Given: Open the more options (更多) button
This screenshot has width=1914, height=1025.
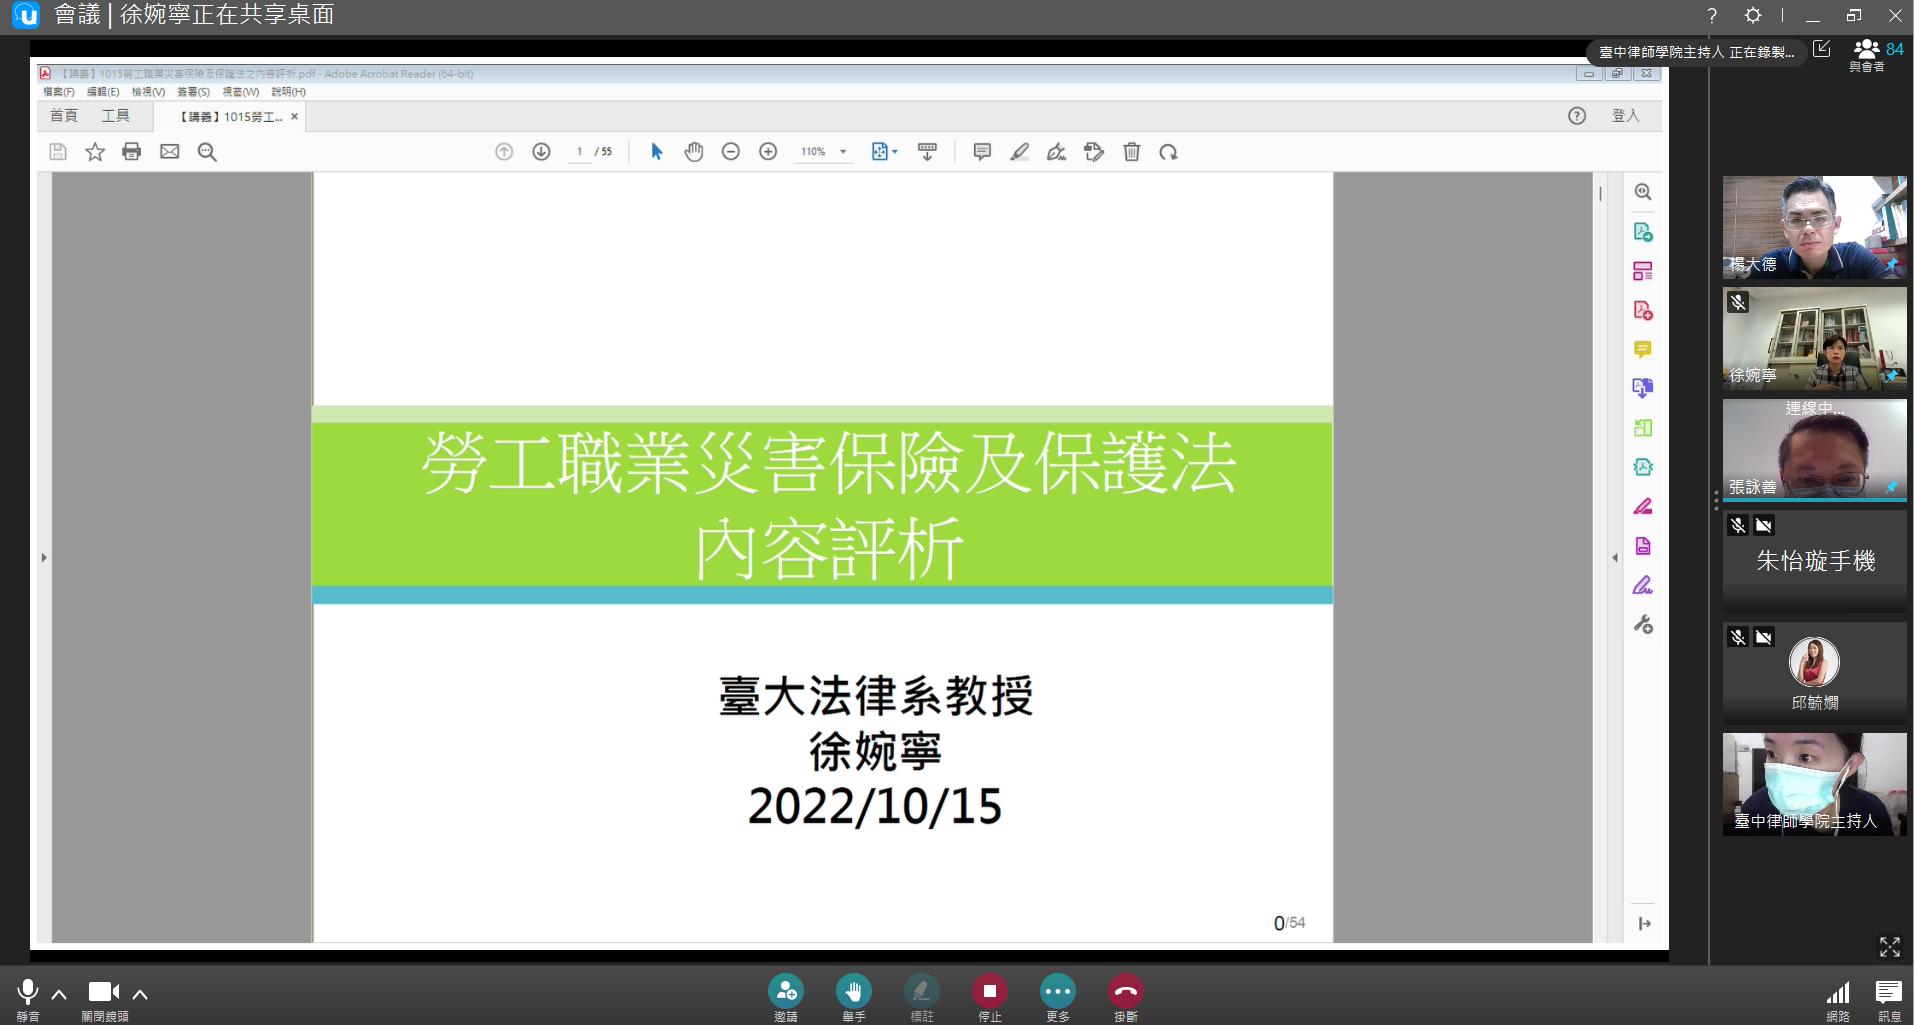Looking at the screenshot, I should (1057, 992).
